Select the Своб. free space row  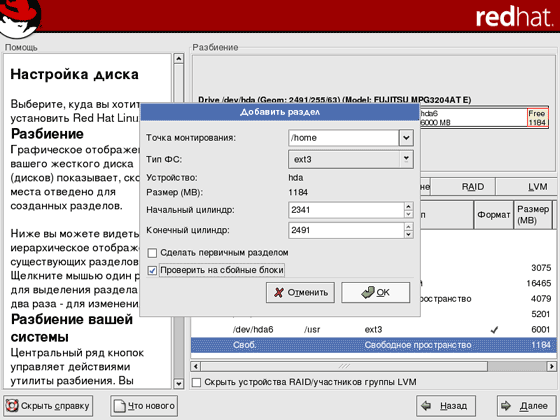tap(374, 345)
